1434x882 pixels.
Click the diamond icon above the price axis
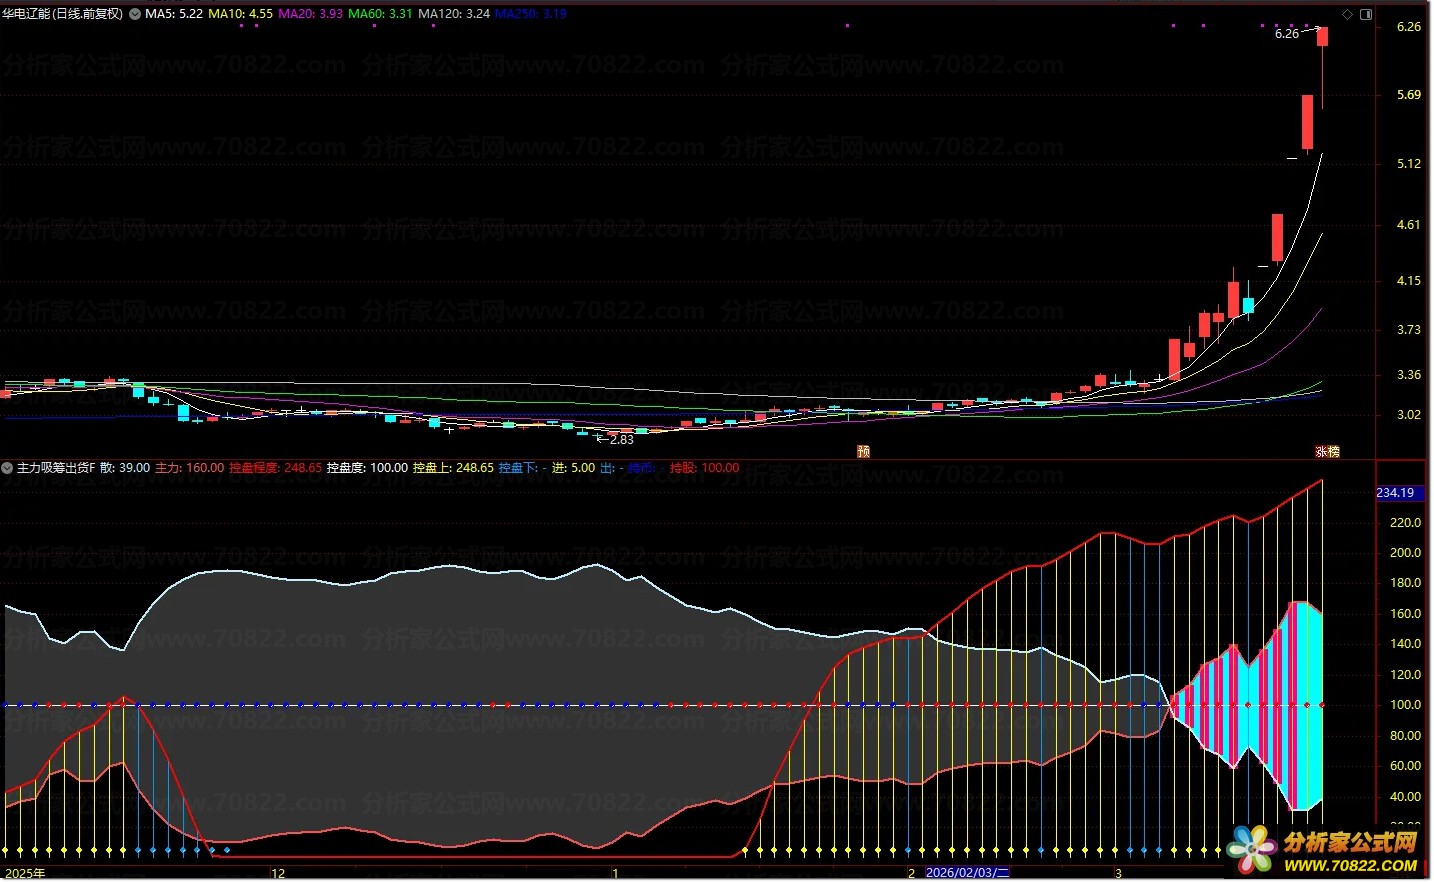1347,14
